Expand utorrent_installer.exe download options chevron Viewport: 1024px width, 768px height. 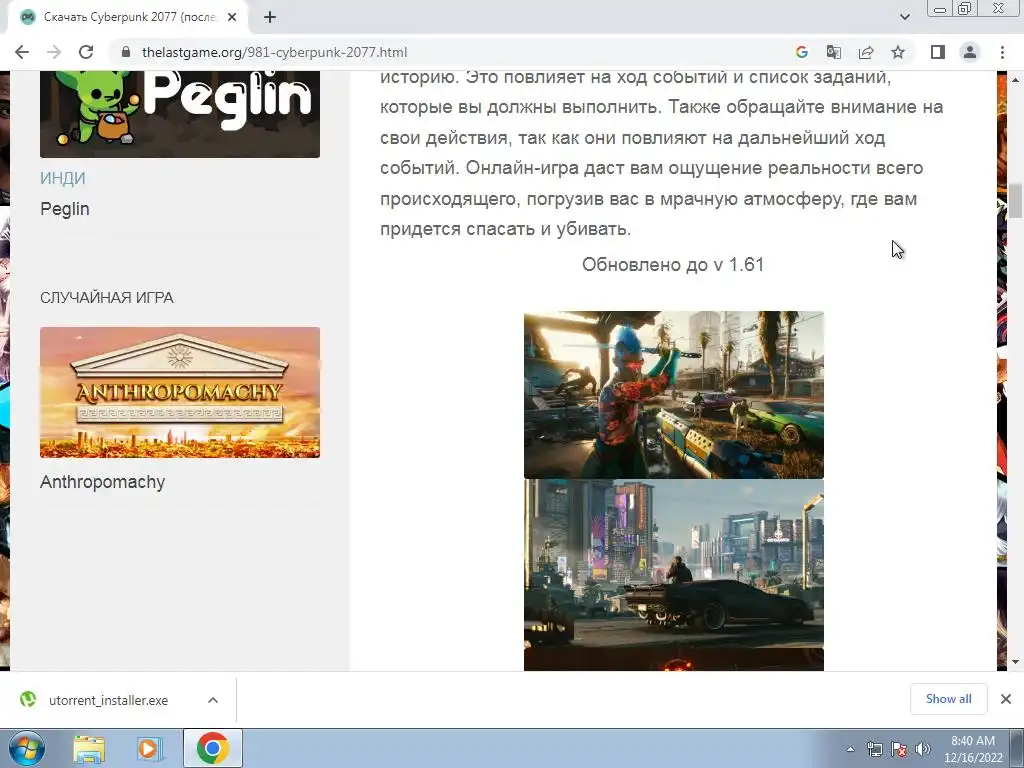click(213, 700)
